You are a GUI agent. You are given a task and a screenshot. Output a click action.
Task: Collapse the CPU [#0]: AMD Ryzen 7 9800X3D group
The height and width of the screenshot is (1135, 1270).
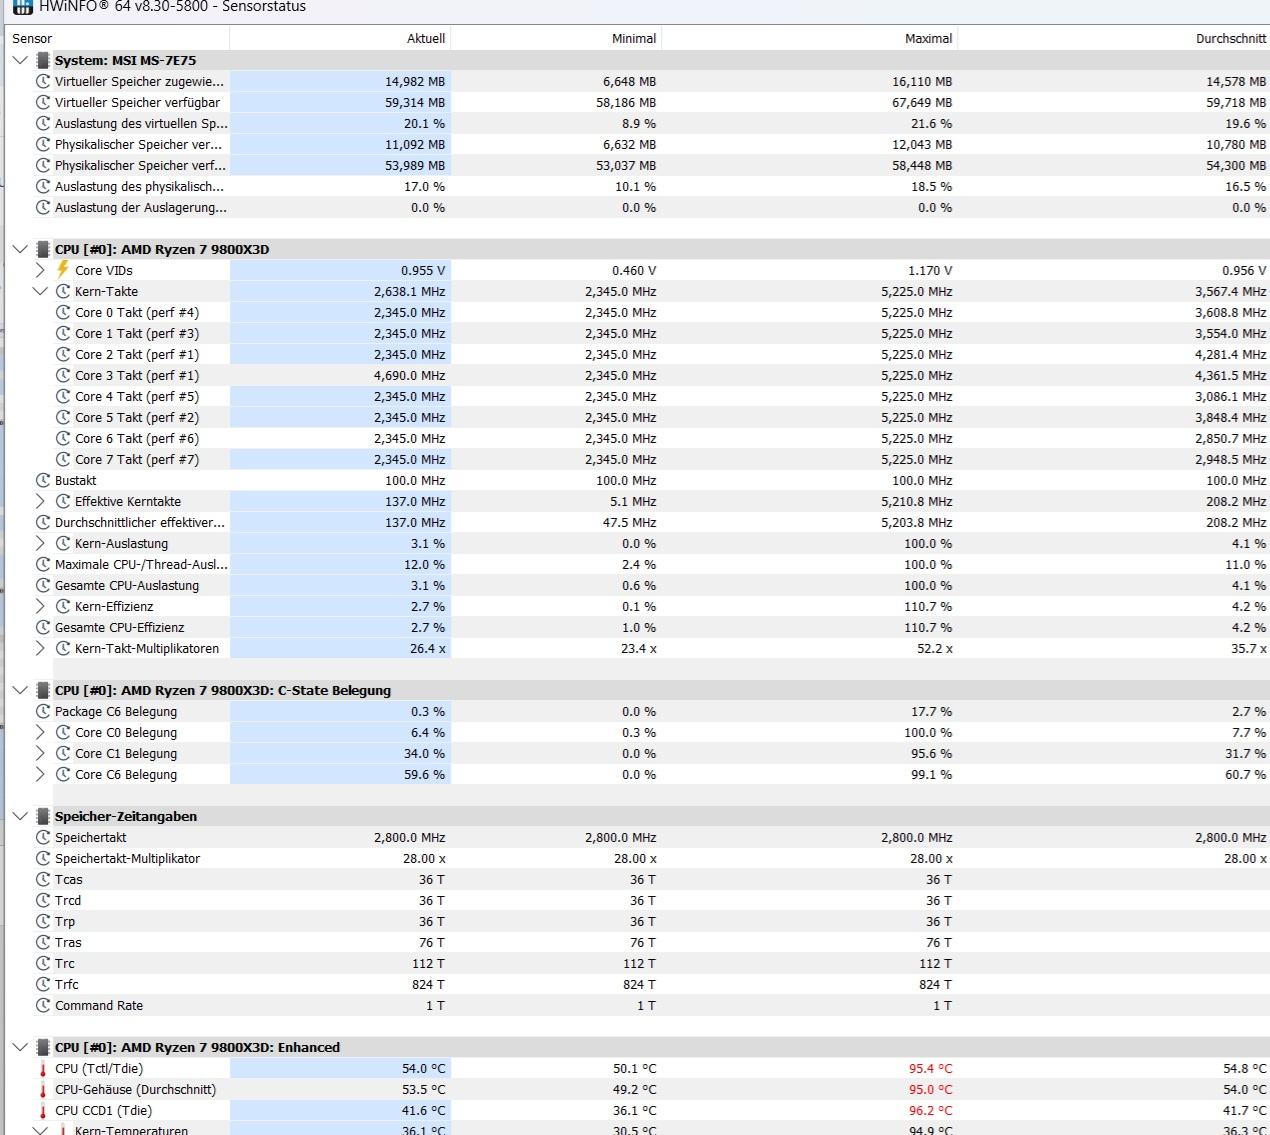tap(20, 249)
